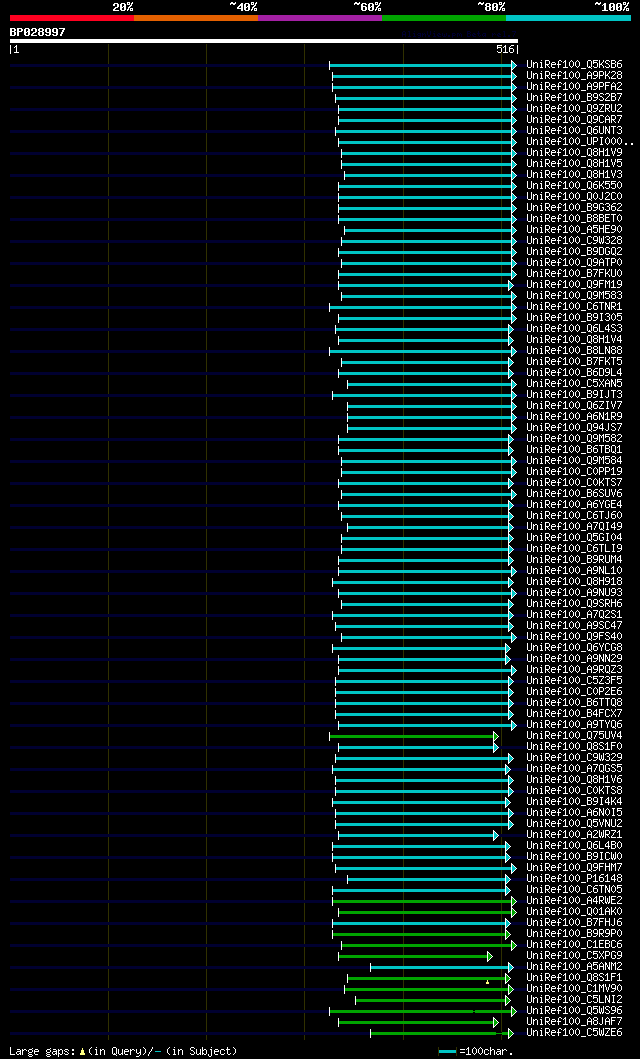640x1059 pixels.
Task: Open hit UniRef100_Q8H1V9
Action: (575, 153)
